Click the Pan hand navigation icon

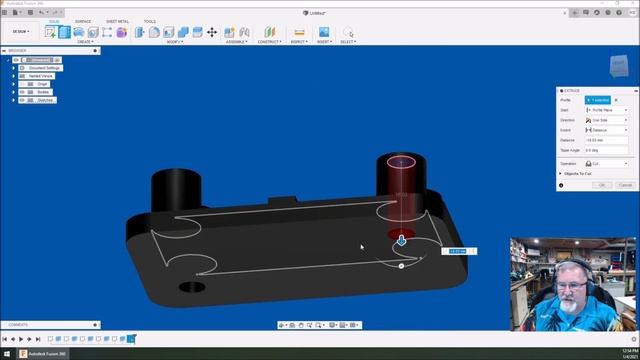tap(301, 325)
